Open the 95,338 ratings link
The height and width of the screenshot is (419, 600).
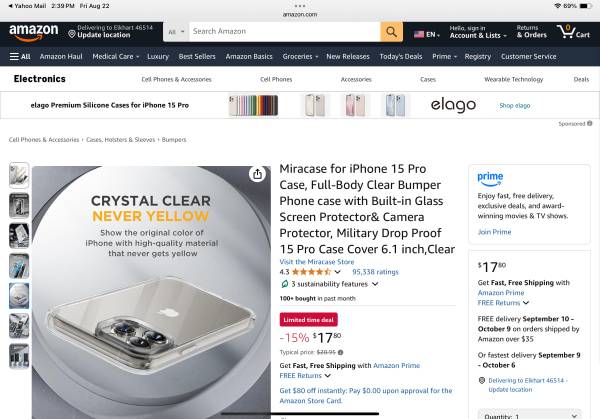tap(375, 271)
